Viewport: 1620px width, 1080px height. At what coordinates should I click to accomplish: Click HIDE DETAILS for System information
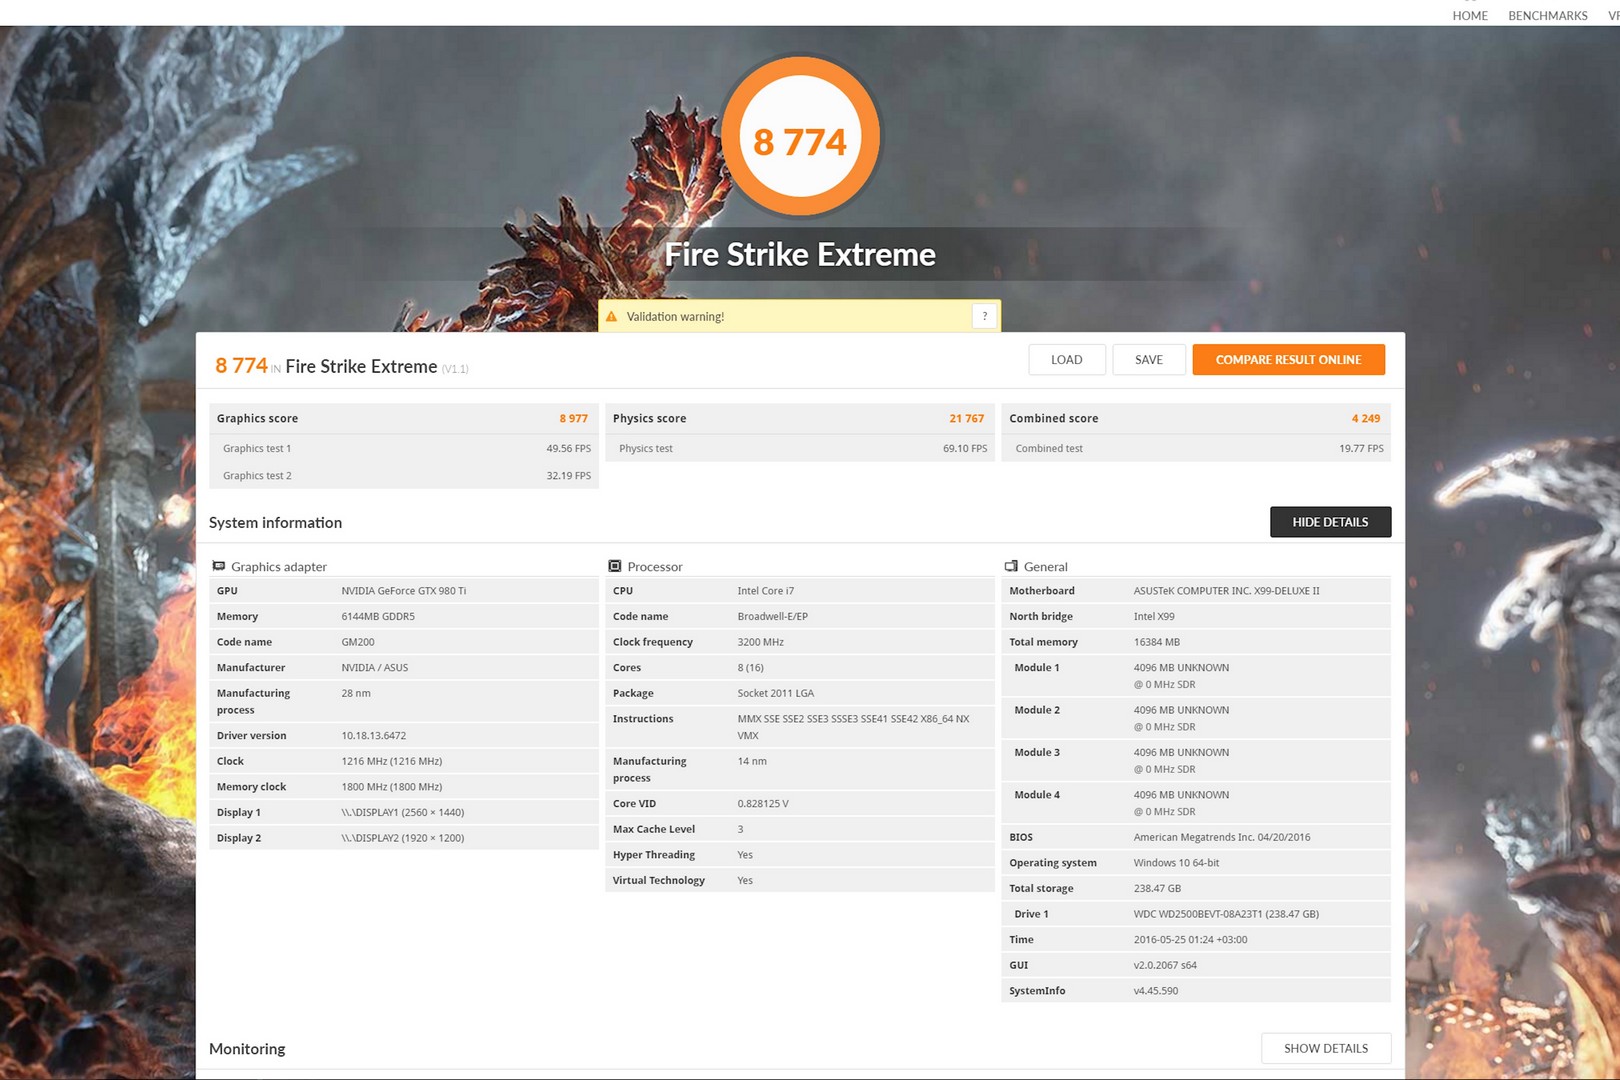(1330, 522)
